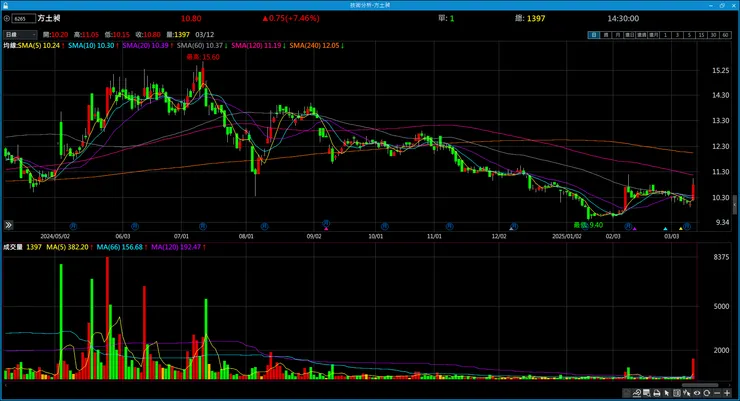Click the SMA(20) 10.39 moving average label
The image size is (740, 401).
point(145,46)
